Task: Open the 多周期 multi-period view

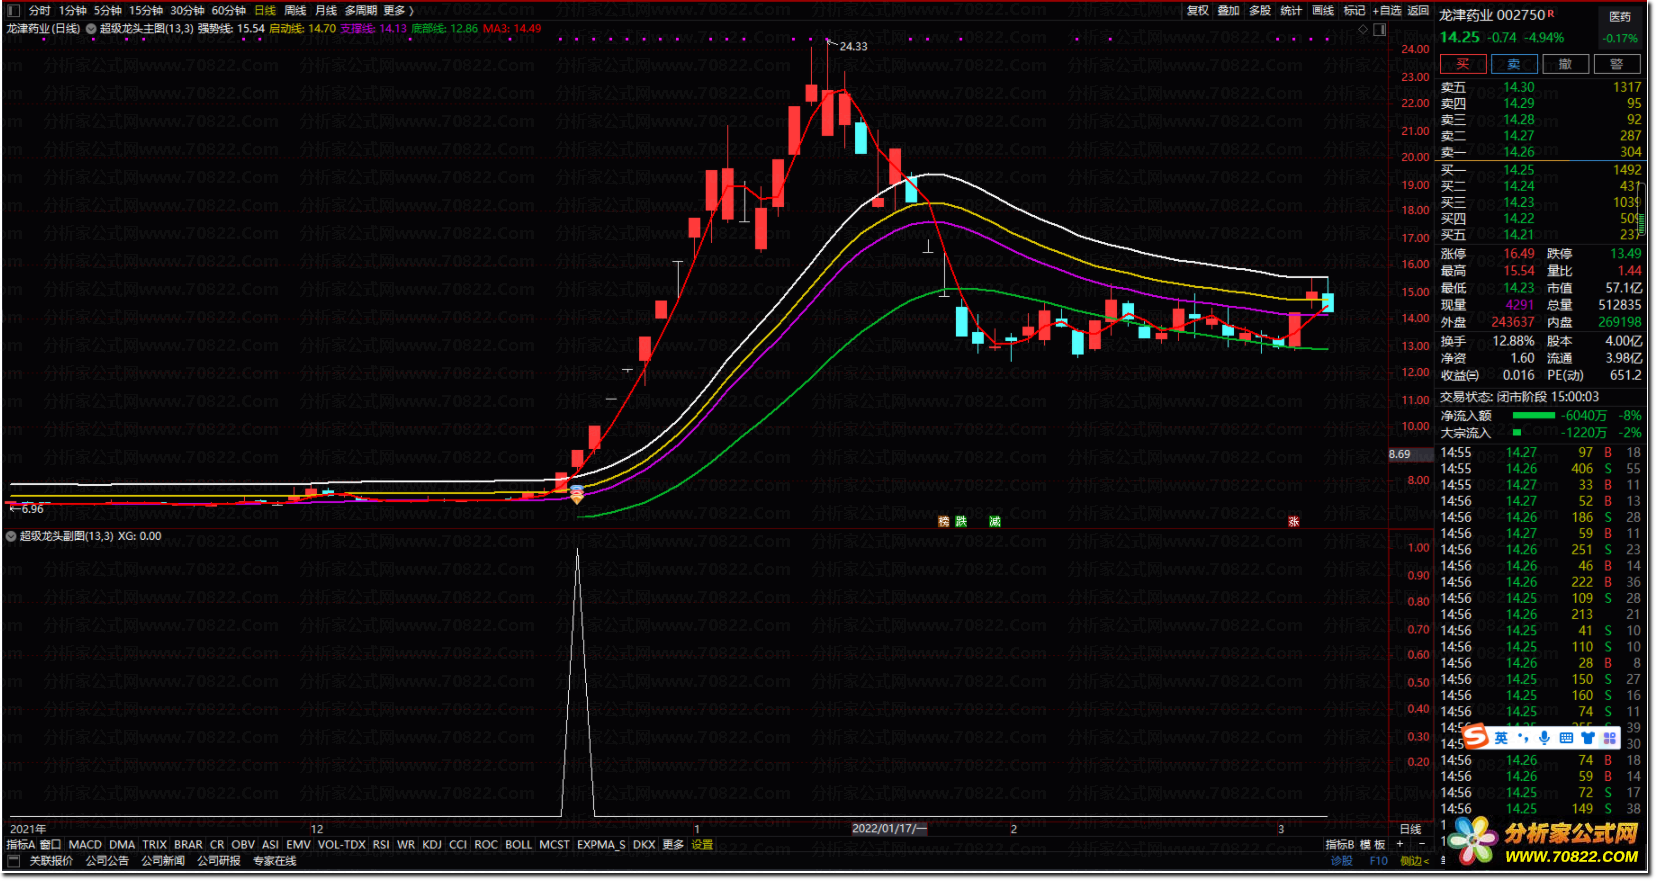Action: tap(361, 11)
